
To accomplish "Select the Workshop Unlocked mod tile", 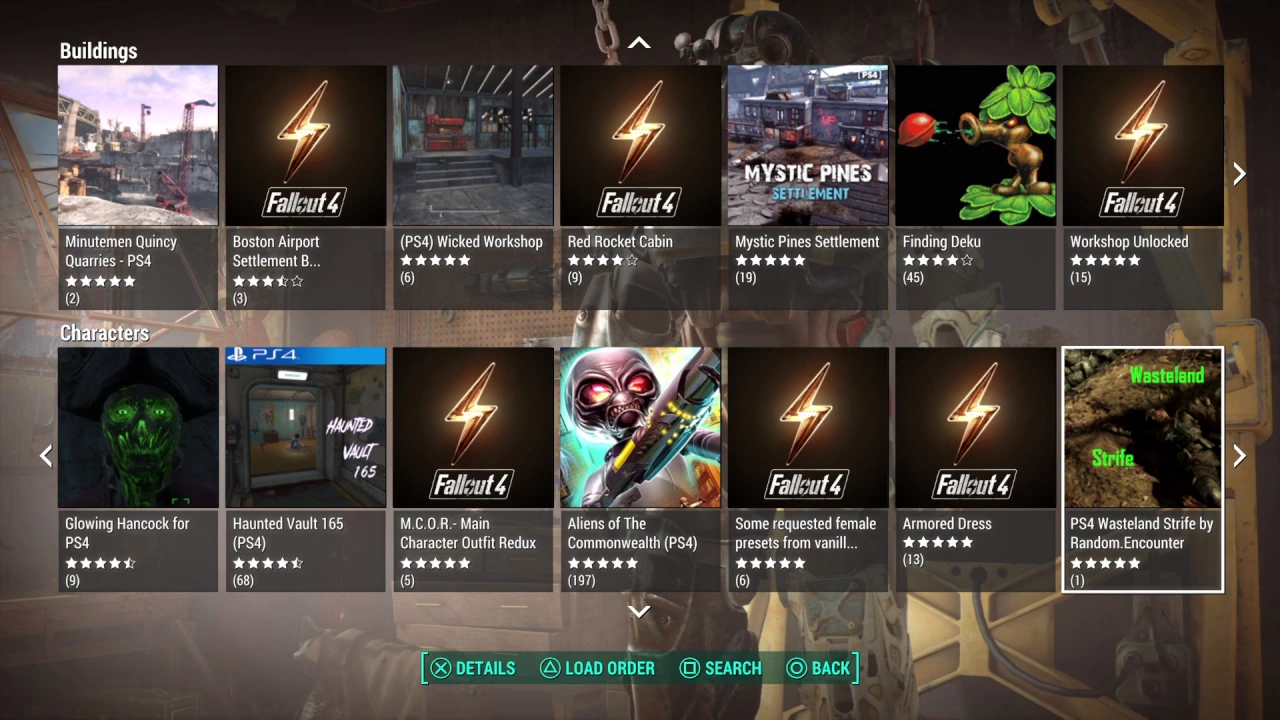I will pyautogui.click(x=1143, y=188).
